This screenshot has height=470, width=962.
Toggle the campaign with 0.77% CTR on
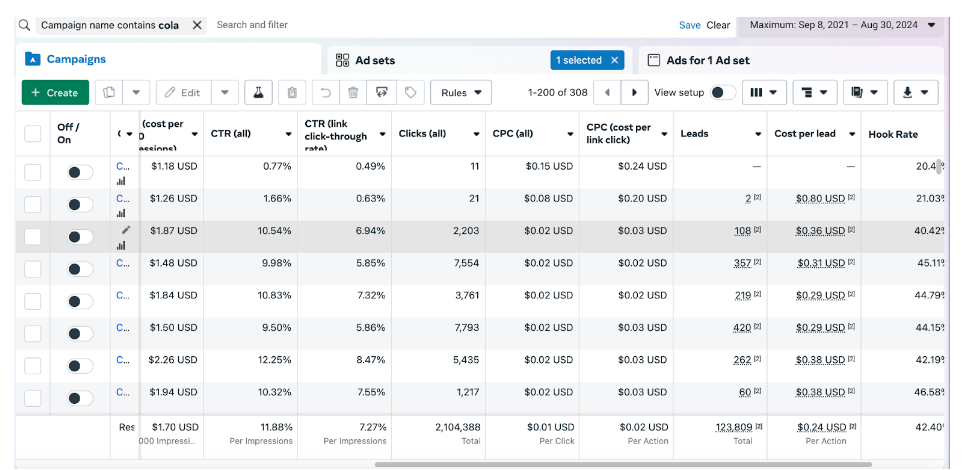[80, 172]
